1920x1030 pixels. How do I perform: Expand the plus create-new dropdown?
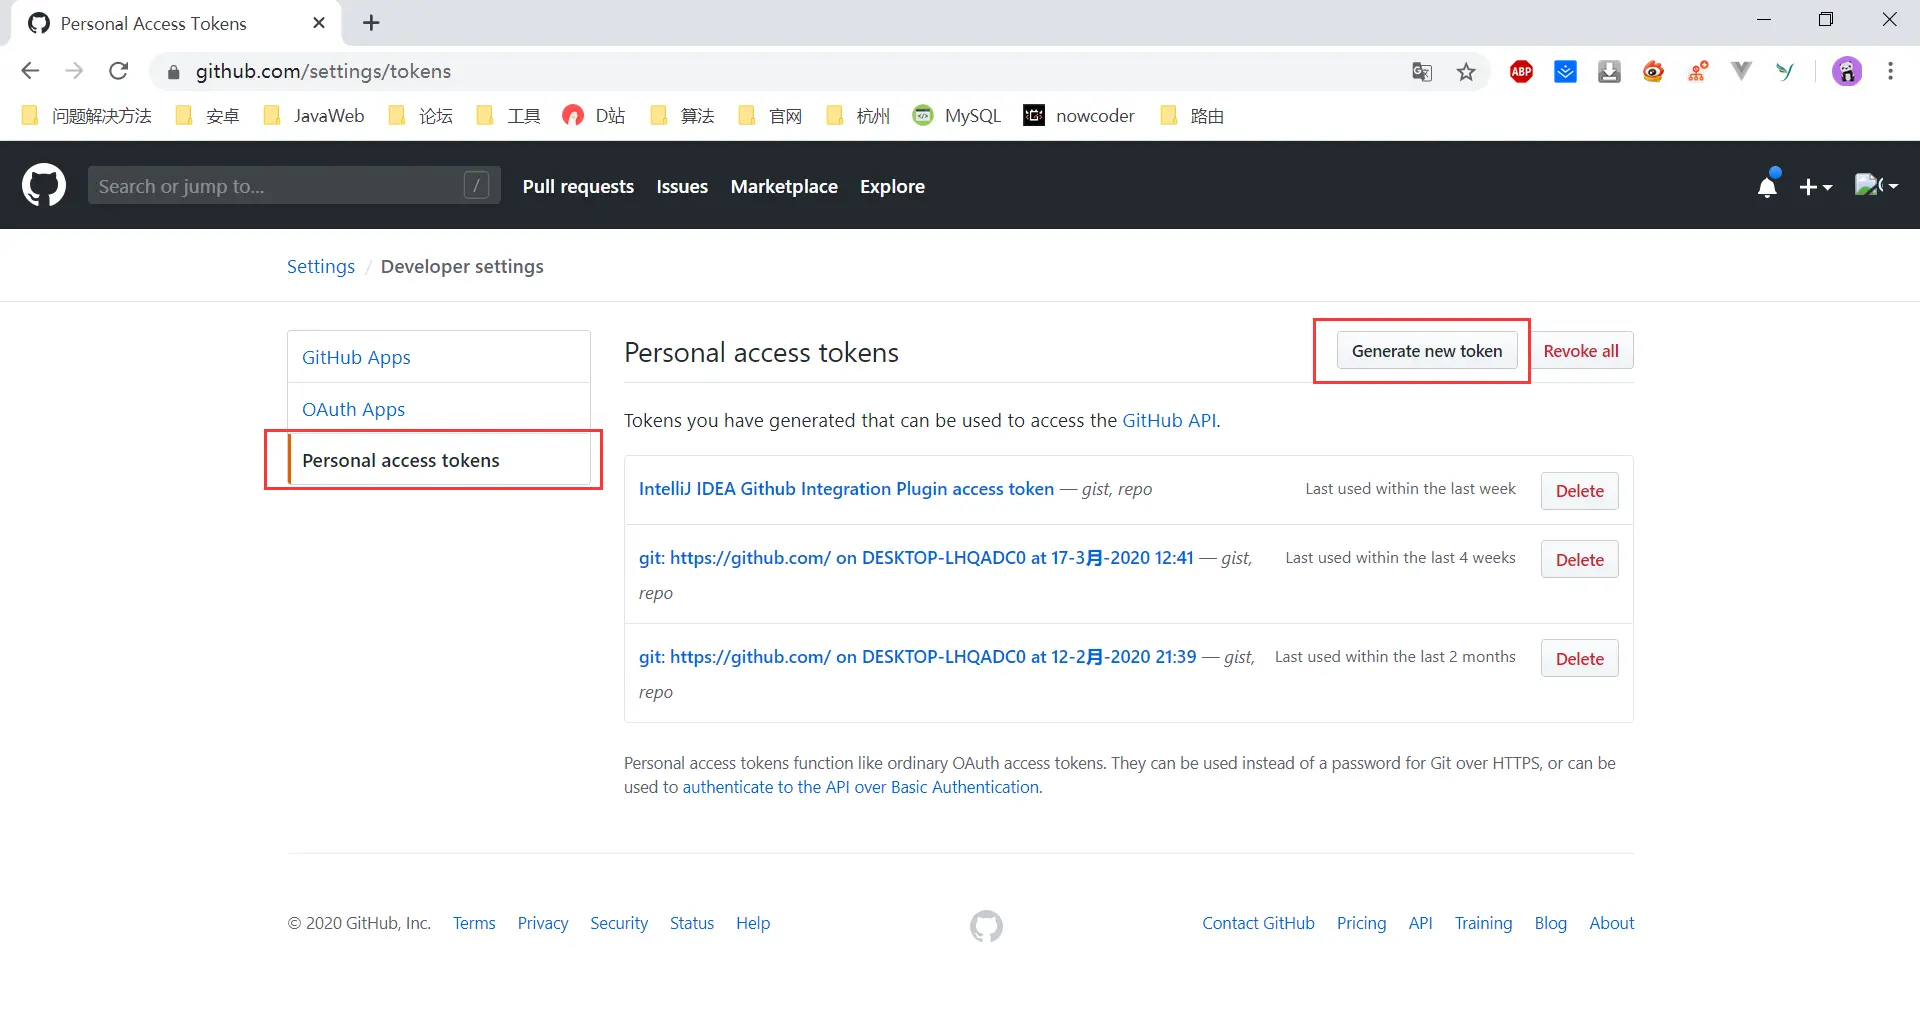point(1815,187)
